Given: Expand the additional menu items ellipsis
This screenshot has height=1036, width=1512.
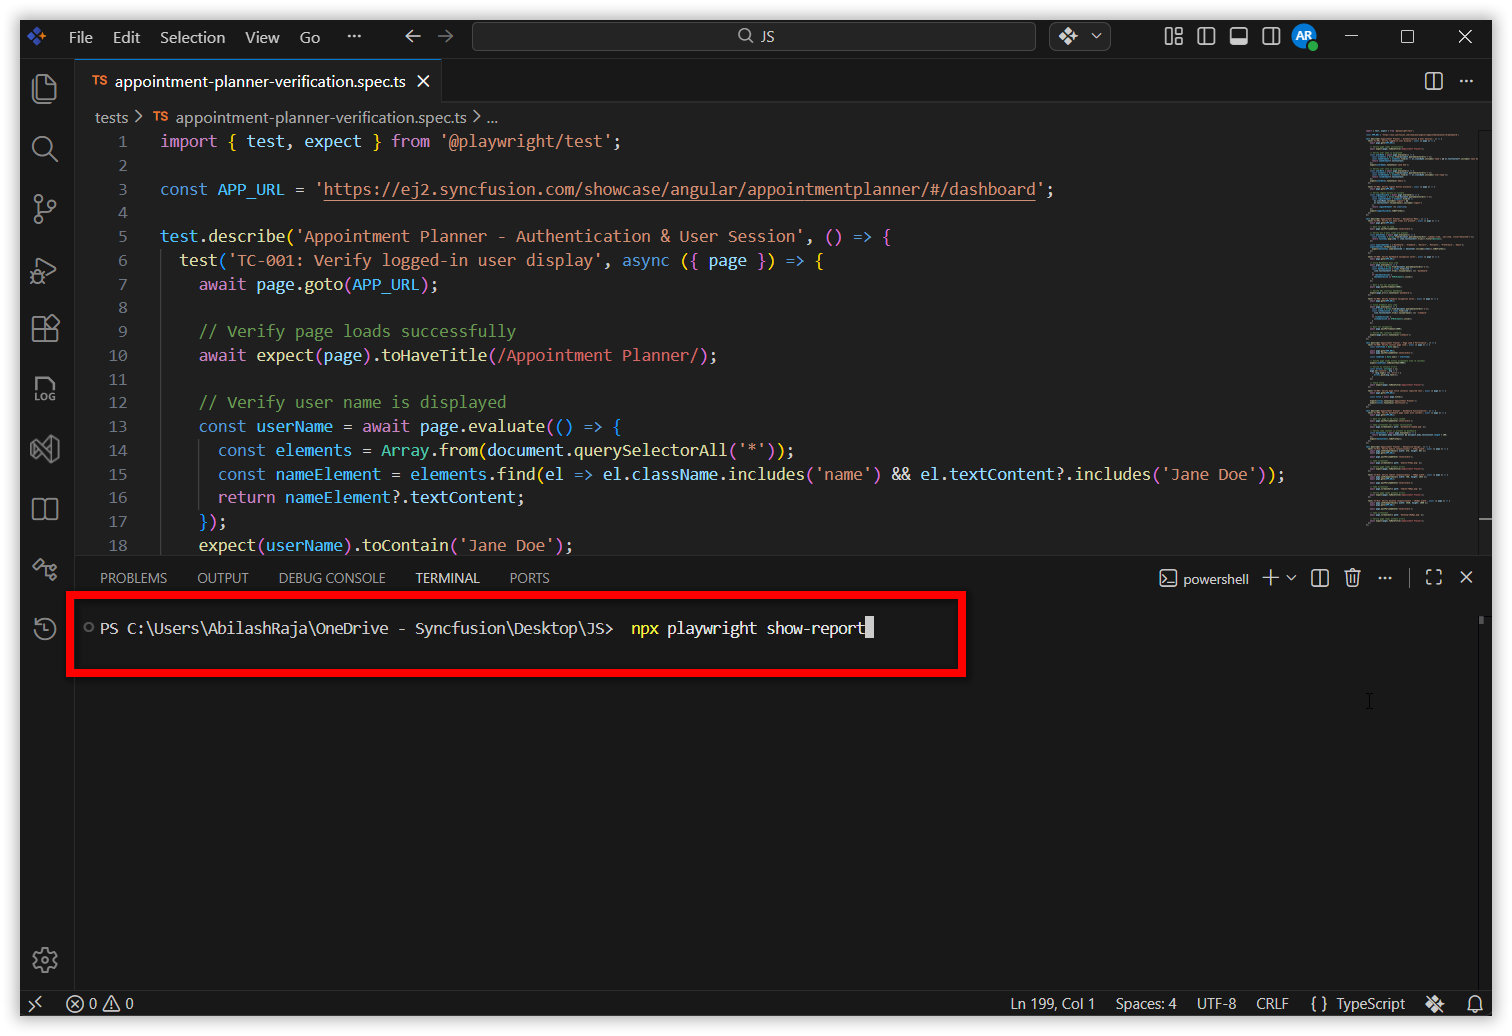Looking at the screenshot, I should coord(354,36).
